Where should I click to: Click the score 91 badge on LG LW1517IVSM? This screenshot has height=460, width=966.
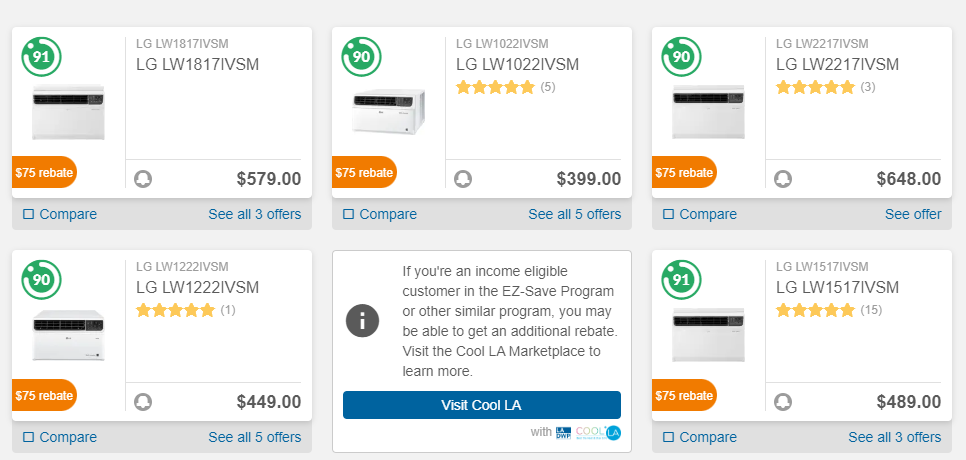[x=681, y=280]
